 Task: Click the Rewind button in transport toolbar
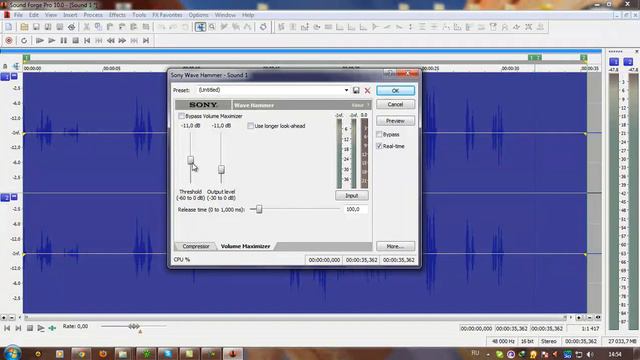pyautogui.click(x=111, y=40)
